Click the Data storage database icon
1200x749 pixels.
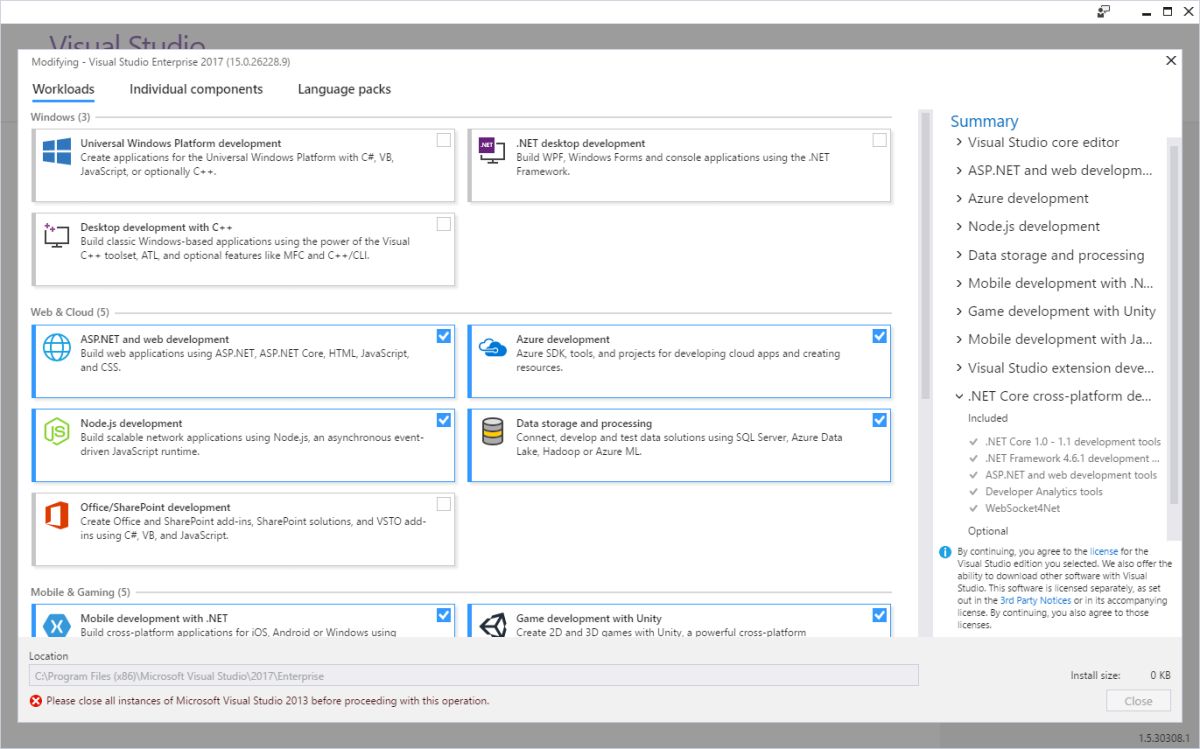tap(492, 432)
